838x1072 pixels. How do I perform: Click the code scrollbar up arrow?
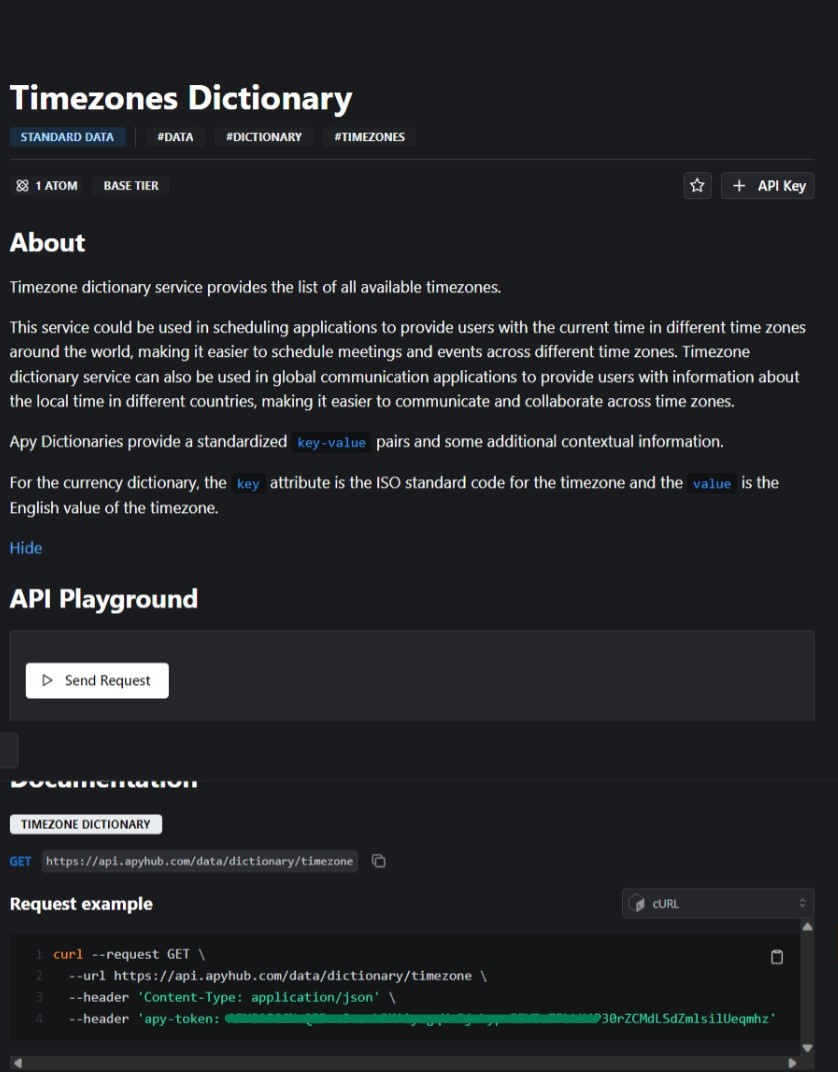tap(807, 927)
